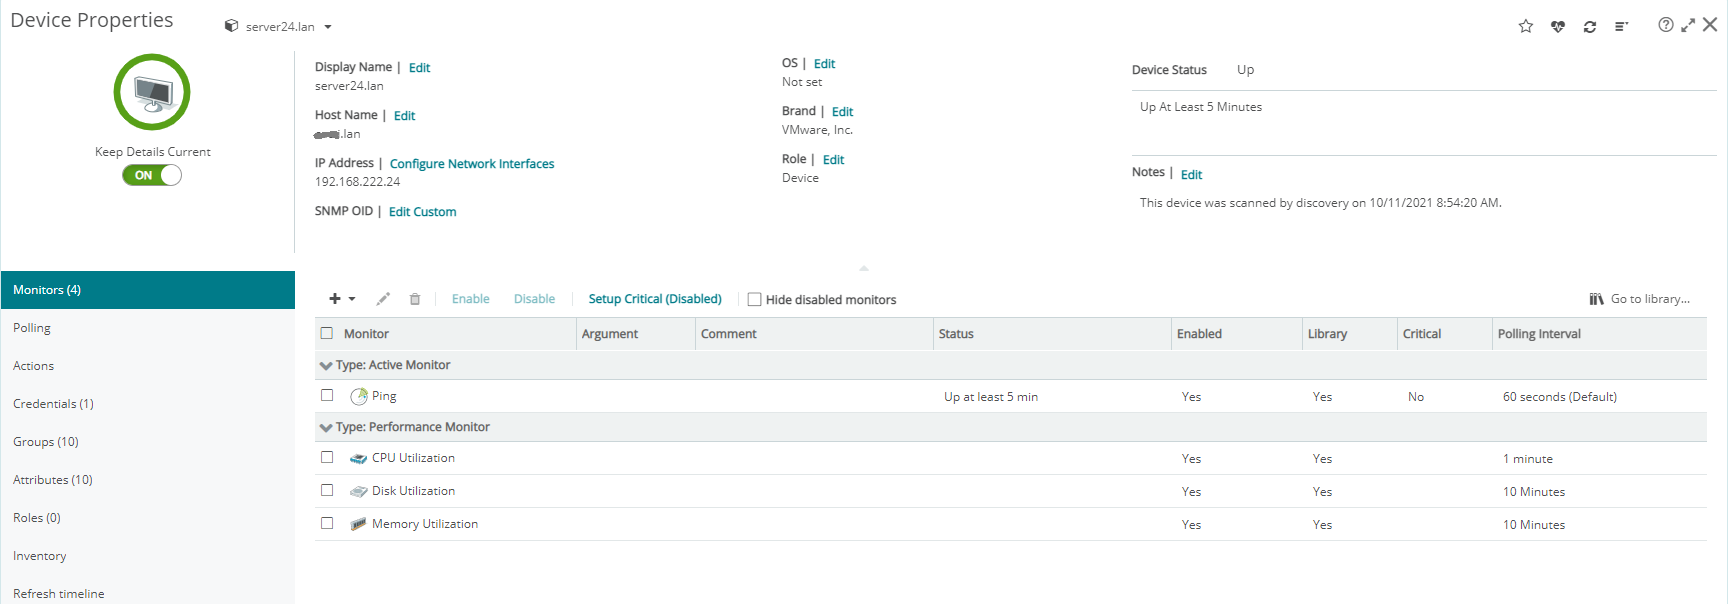Click the refresh icon in header

click(1589, 26)
